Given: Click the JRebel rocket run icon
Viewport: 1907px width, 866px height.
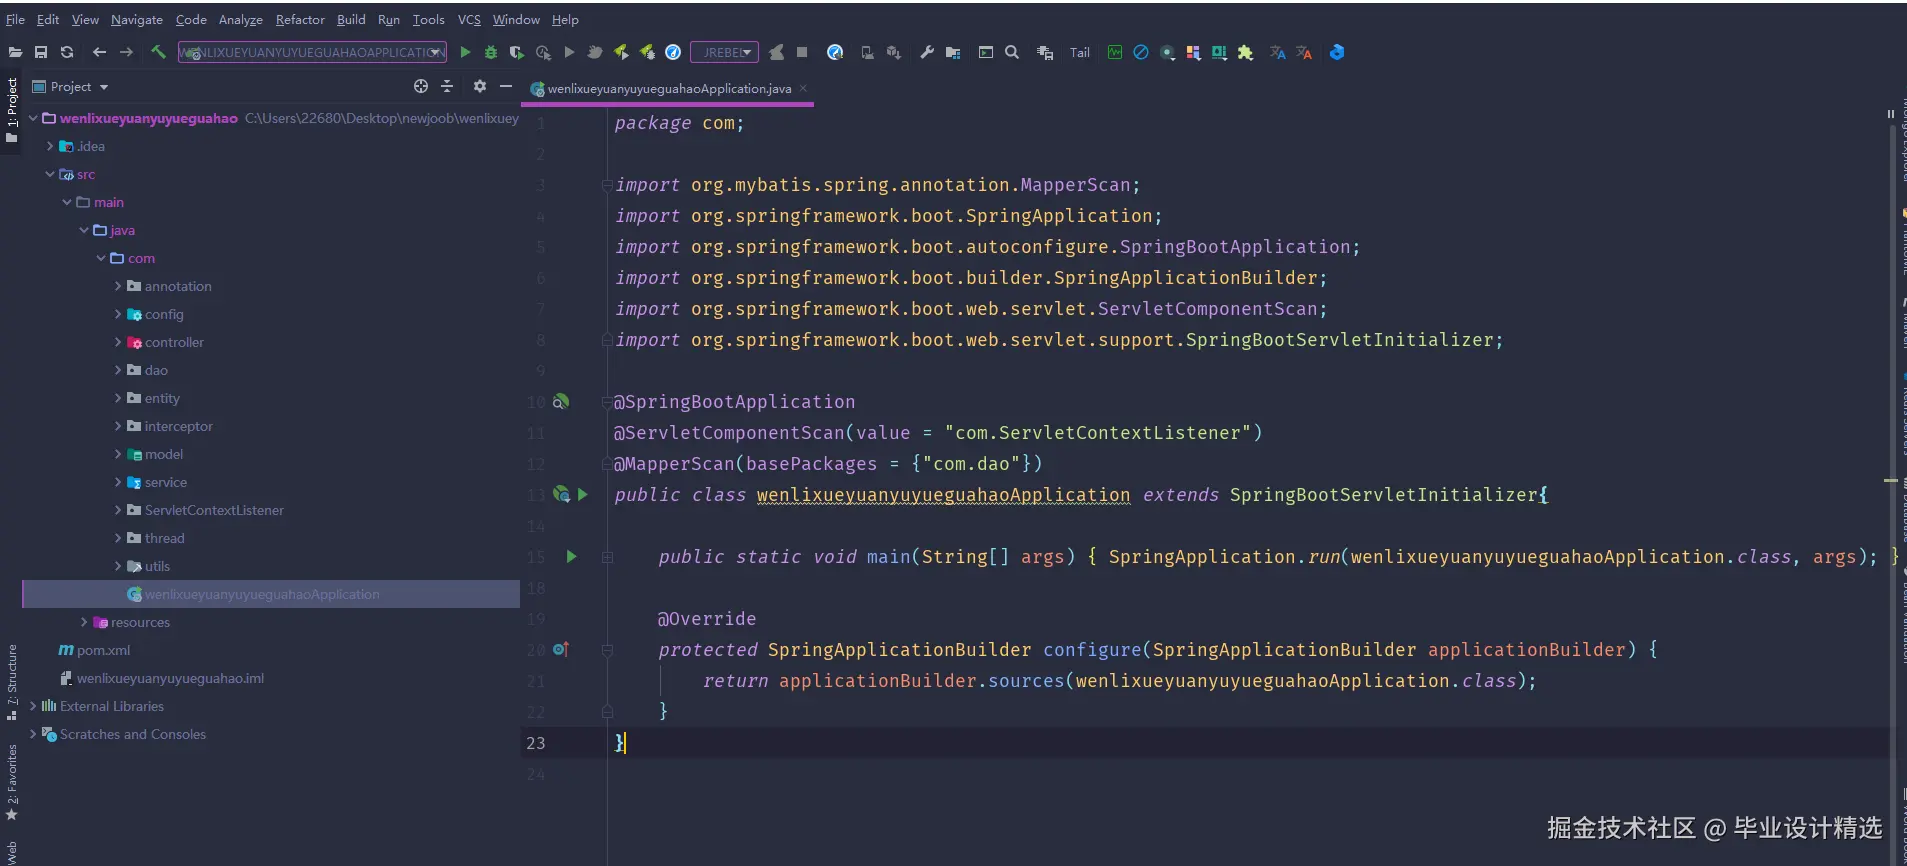Looking at the screenshot, I should [x=621, y=52].
